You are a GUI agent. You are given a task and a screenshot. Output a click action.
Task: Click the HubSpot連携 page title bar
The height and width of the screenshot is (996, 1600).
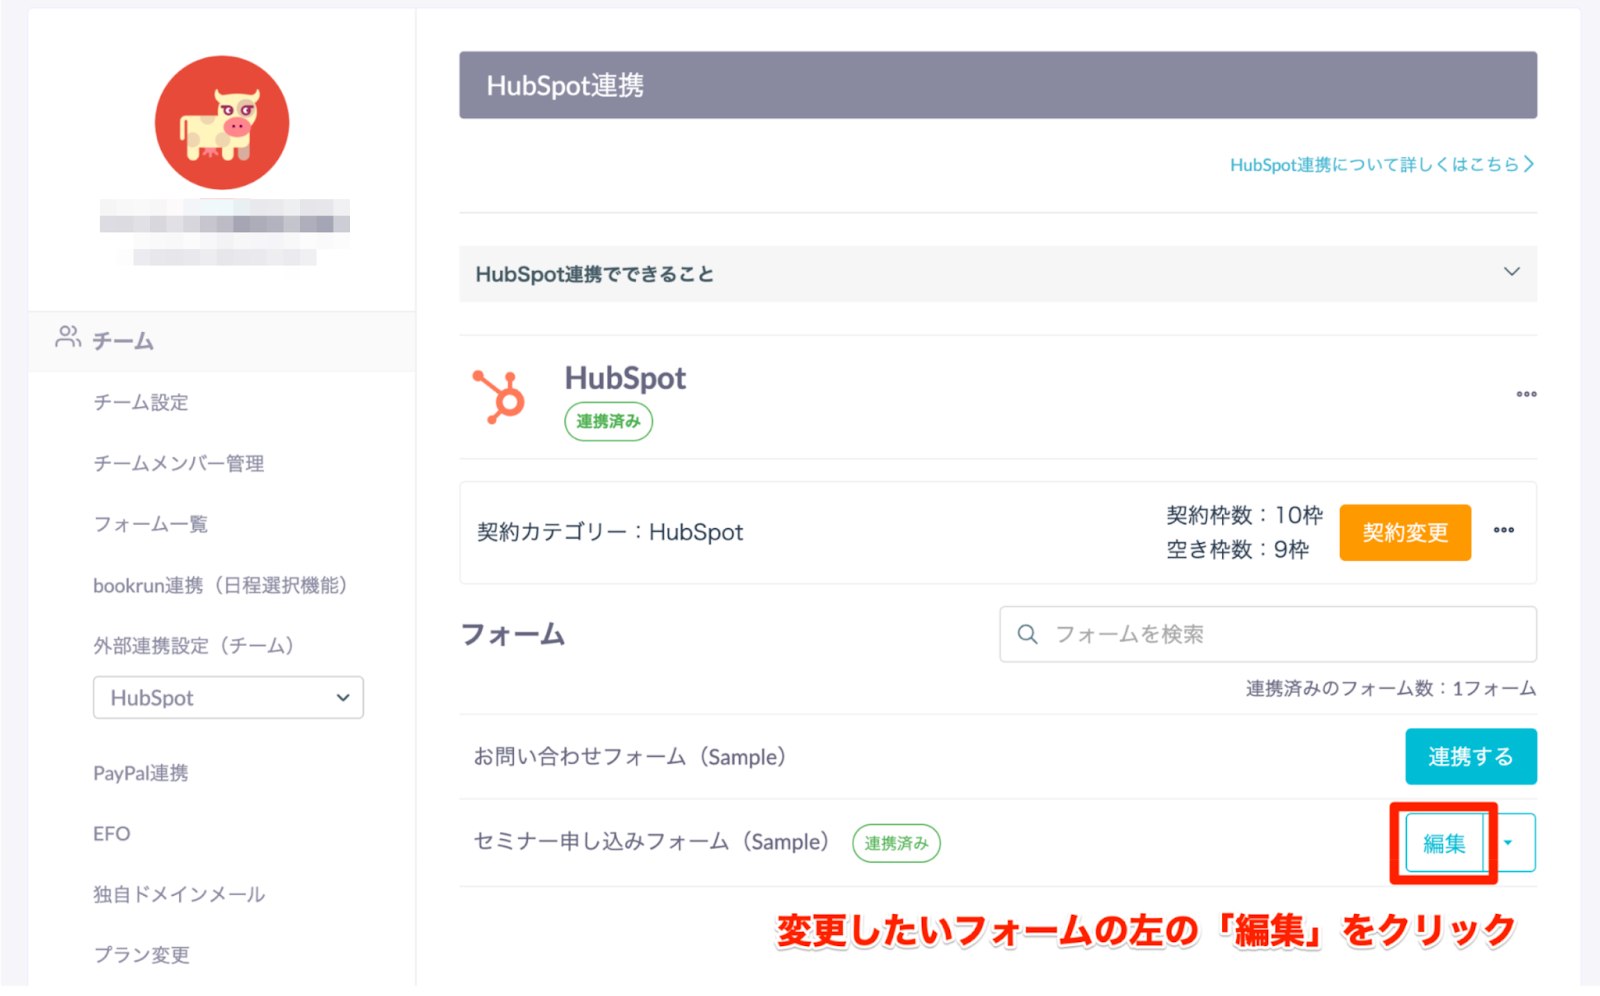click(x=998, y=85)
